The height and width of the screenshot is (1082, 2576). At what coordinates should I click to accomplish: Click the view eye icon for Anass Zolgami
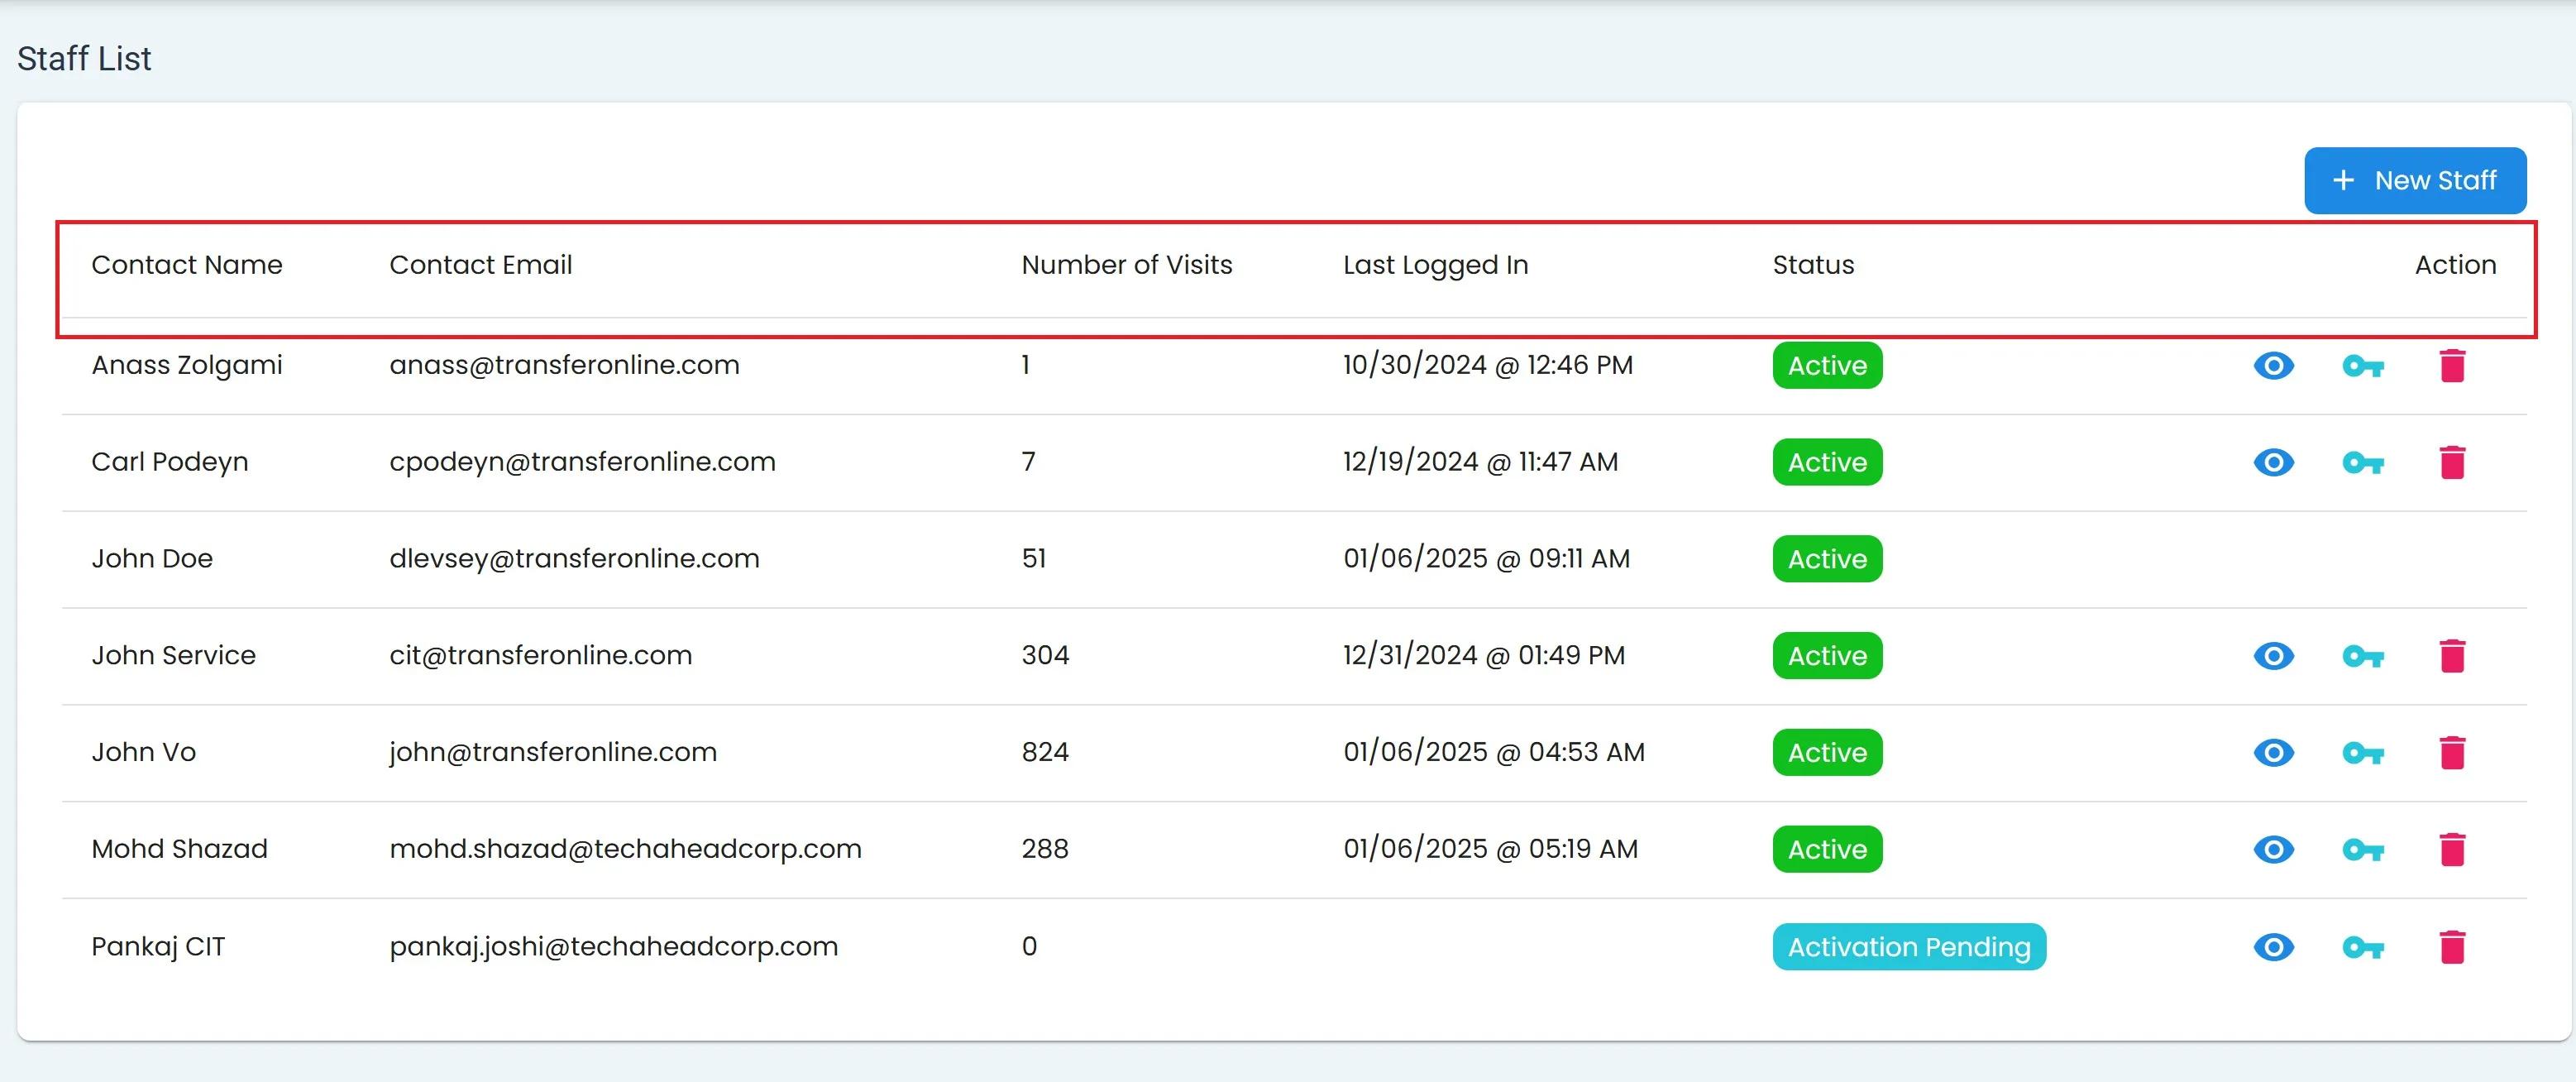pos(2273,366)
